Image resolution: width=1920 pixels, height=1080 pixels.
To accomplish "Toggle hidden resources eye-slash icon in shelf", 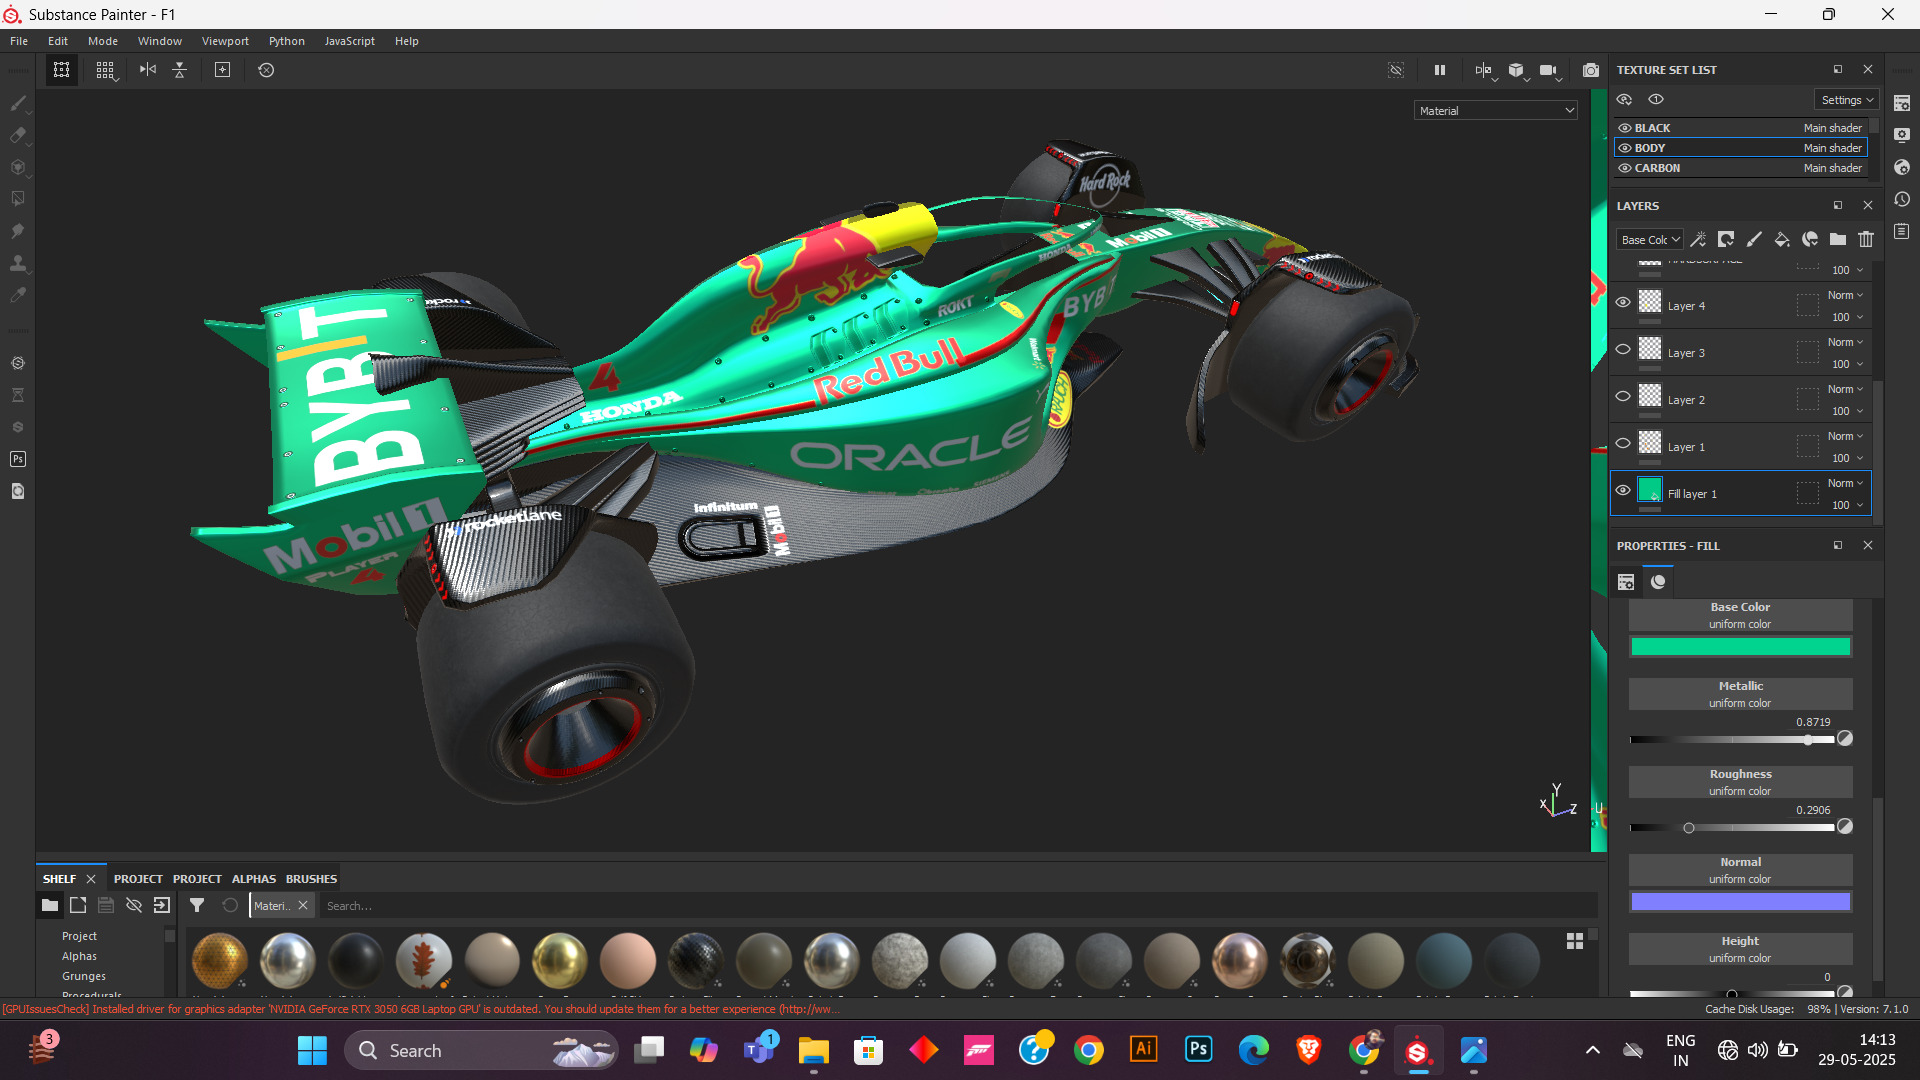I will coord(134,905).
